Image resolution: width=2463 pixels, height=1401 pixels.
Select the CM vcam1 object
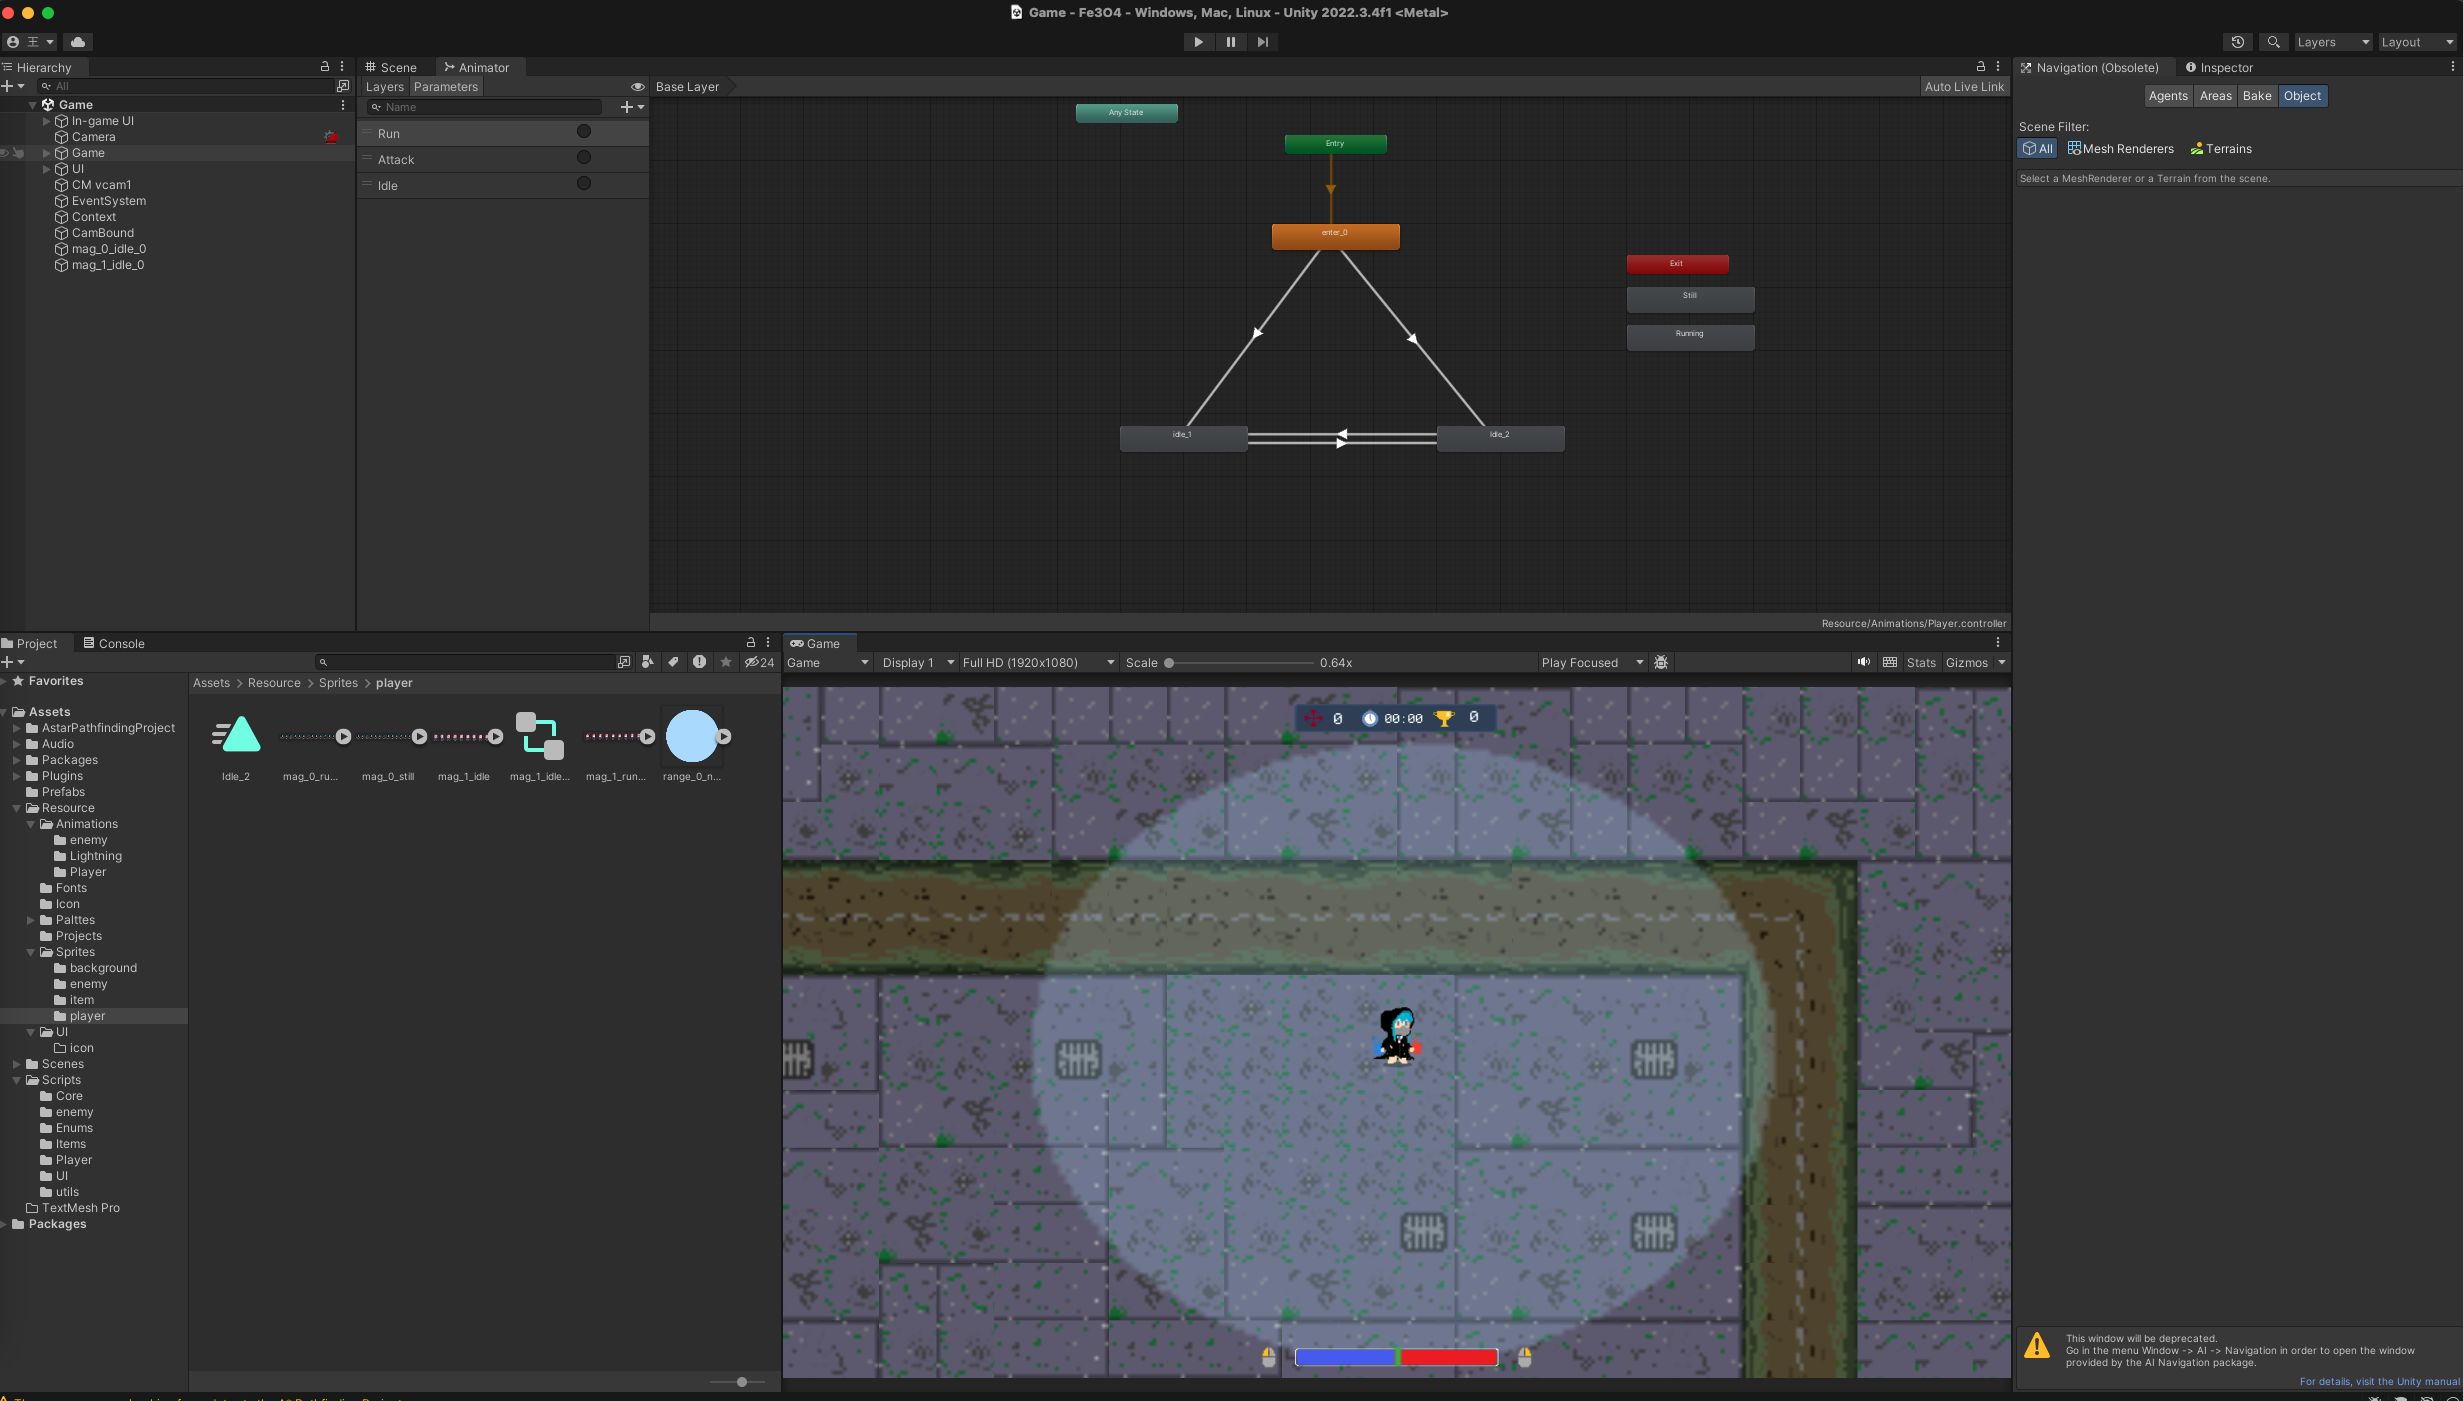click(x=101, y=185)
